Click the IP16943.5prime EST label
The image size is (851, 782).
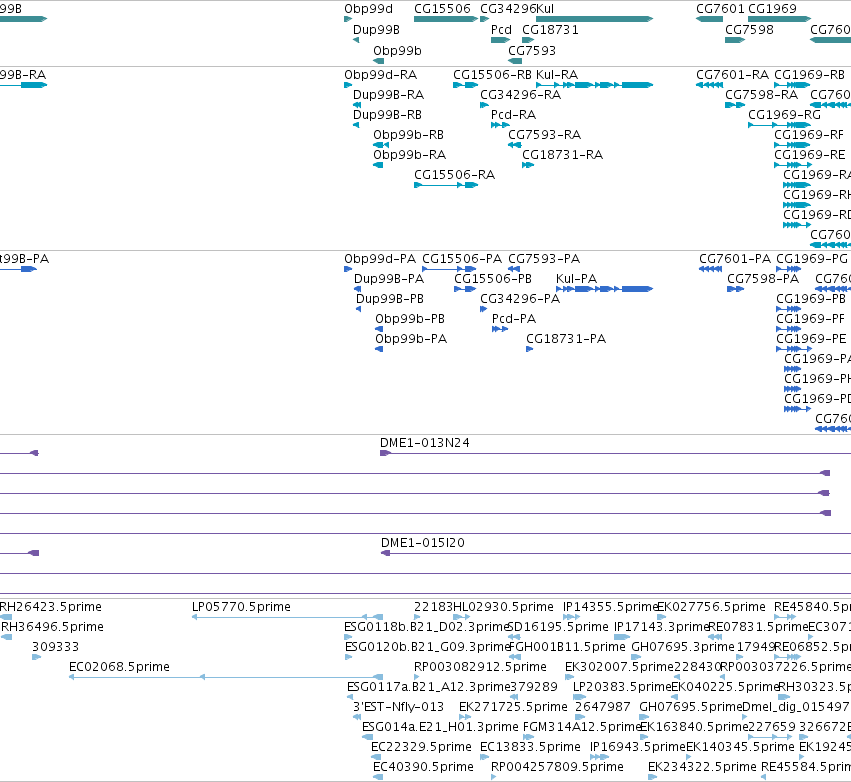(x=638, y=747)
